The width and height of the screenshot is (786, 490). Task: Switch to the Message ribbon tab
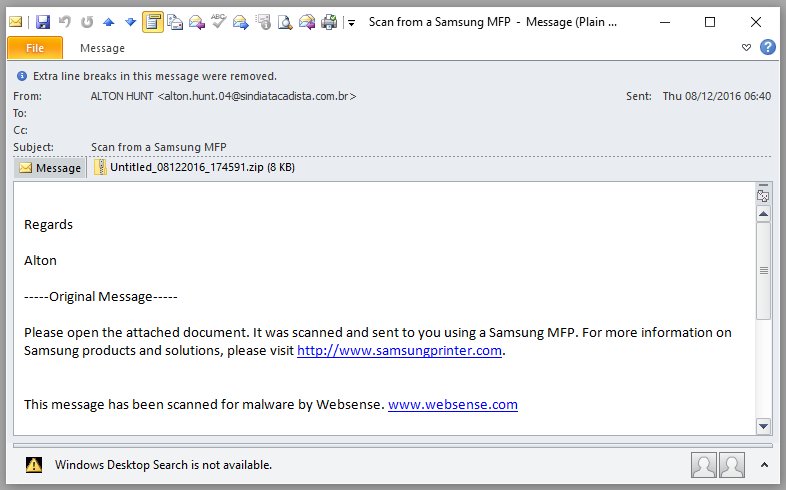[102, 48]
